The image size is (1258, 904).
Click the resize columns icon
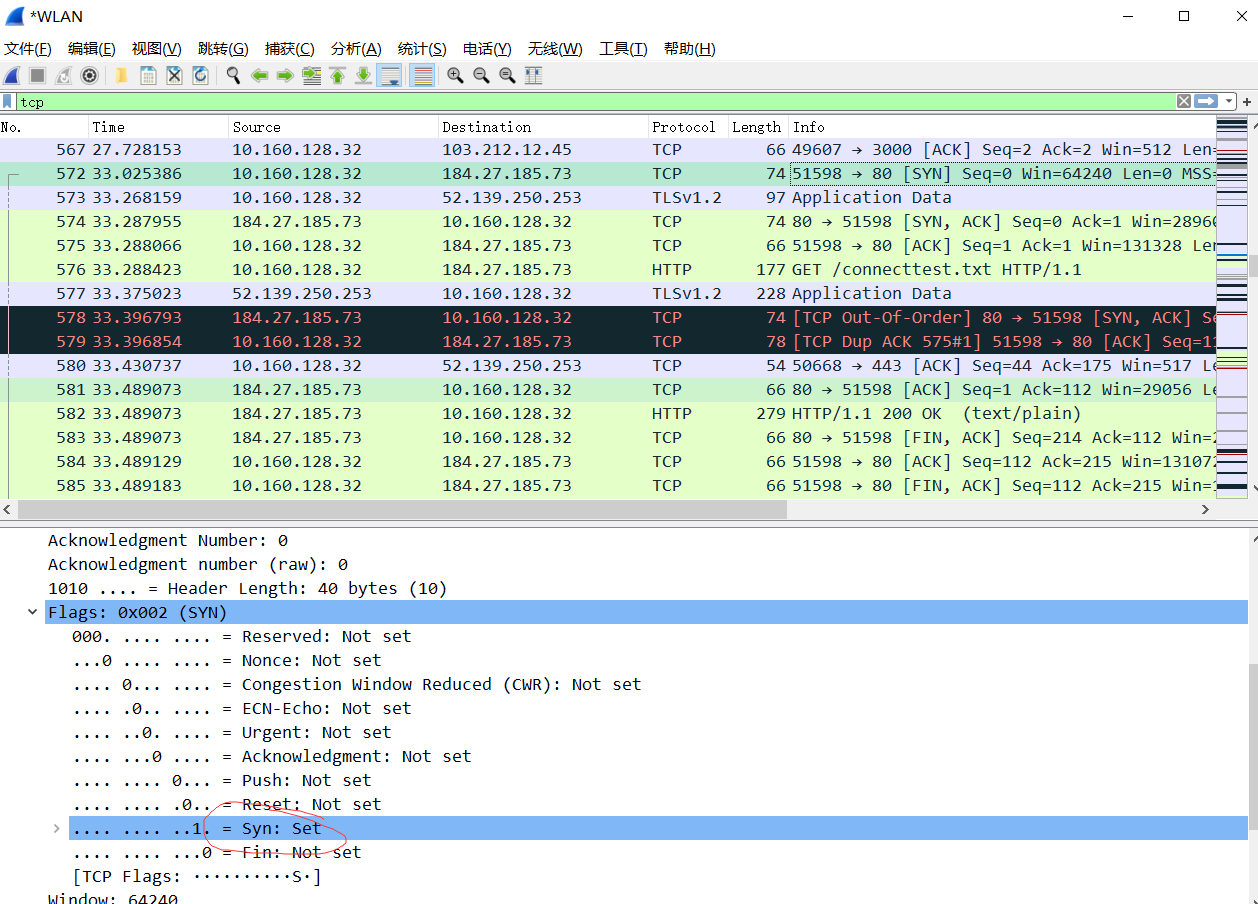[533, 75]
